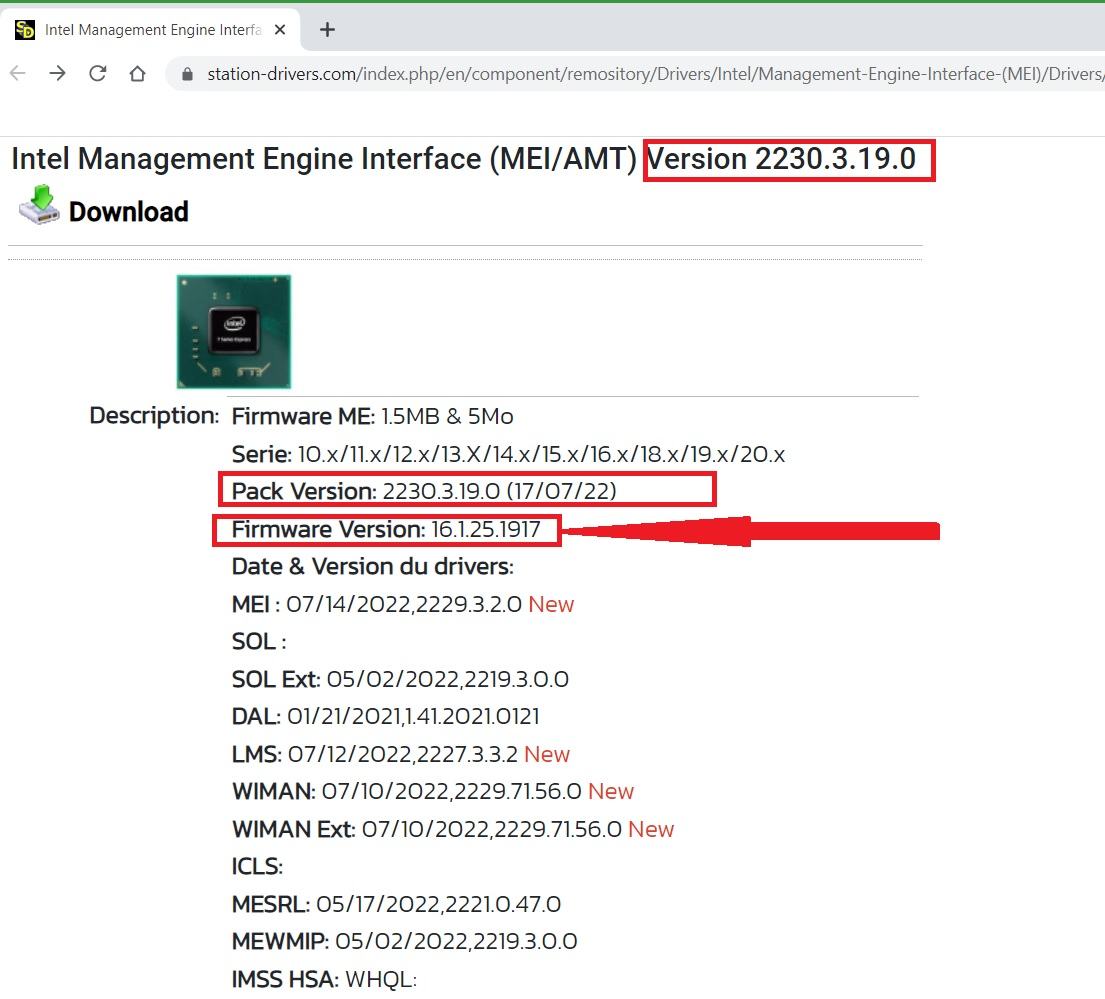
Task: Reload the page with the refresh icon
Action: (97, 73)
